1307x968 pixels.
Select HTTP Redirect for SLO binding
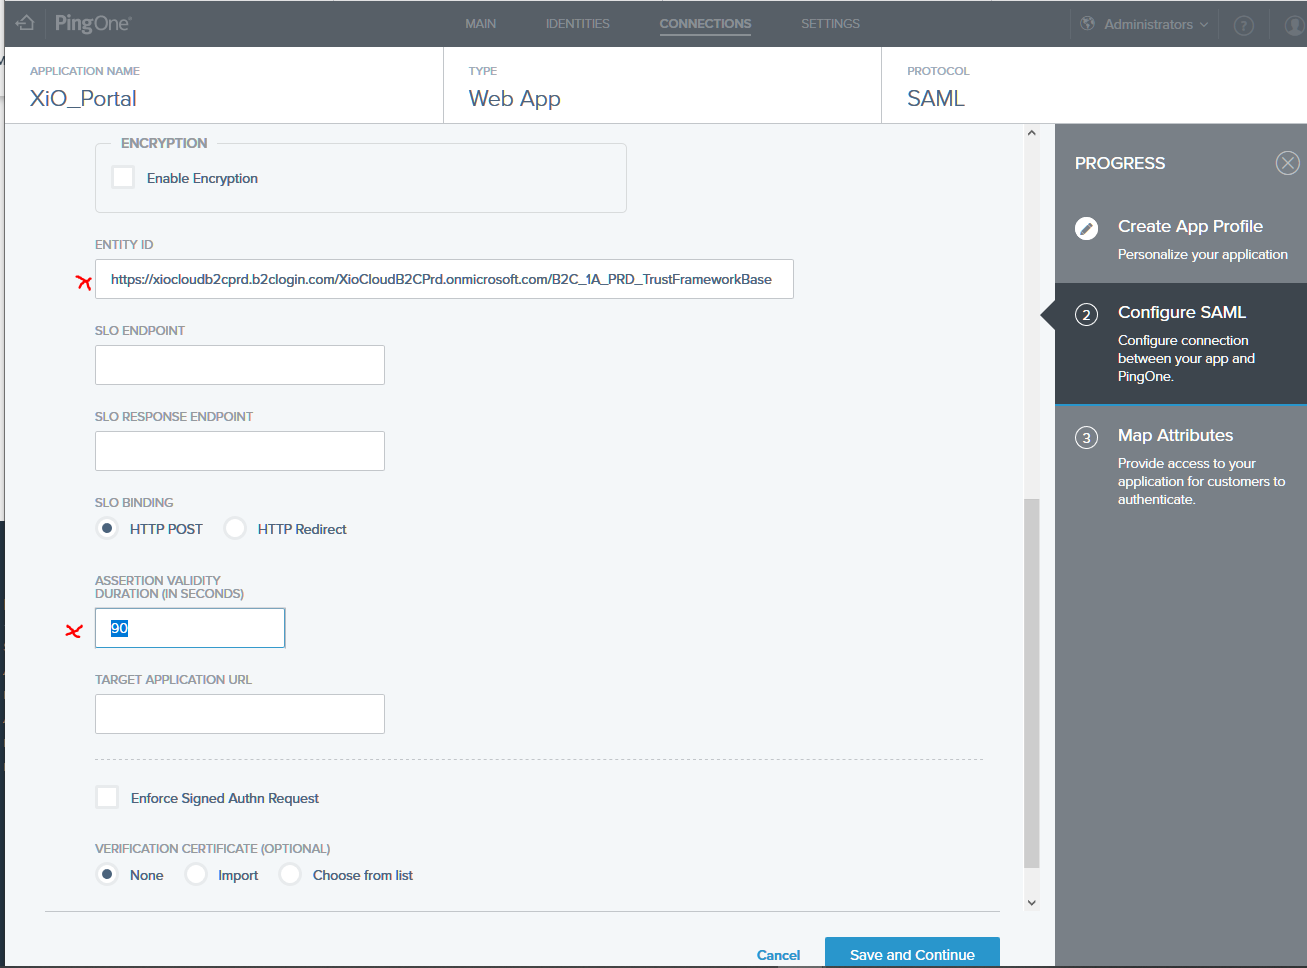[x=235, y=528]
